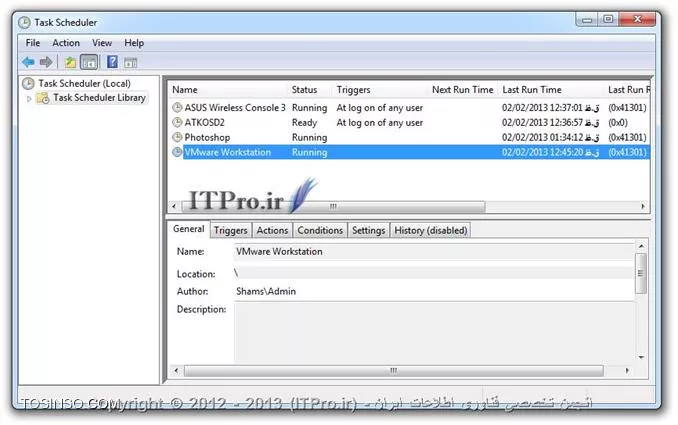Expand the Task Scheduler Library tree node
The image size is (678, 425).
[x=29, y=99]
